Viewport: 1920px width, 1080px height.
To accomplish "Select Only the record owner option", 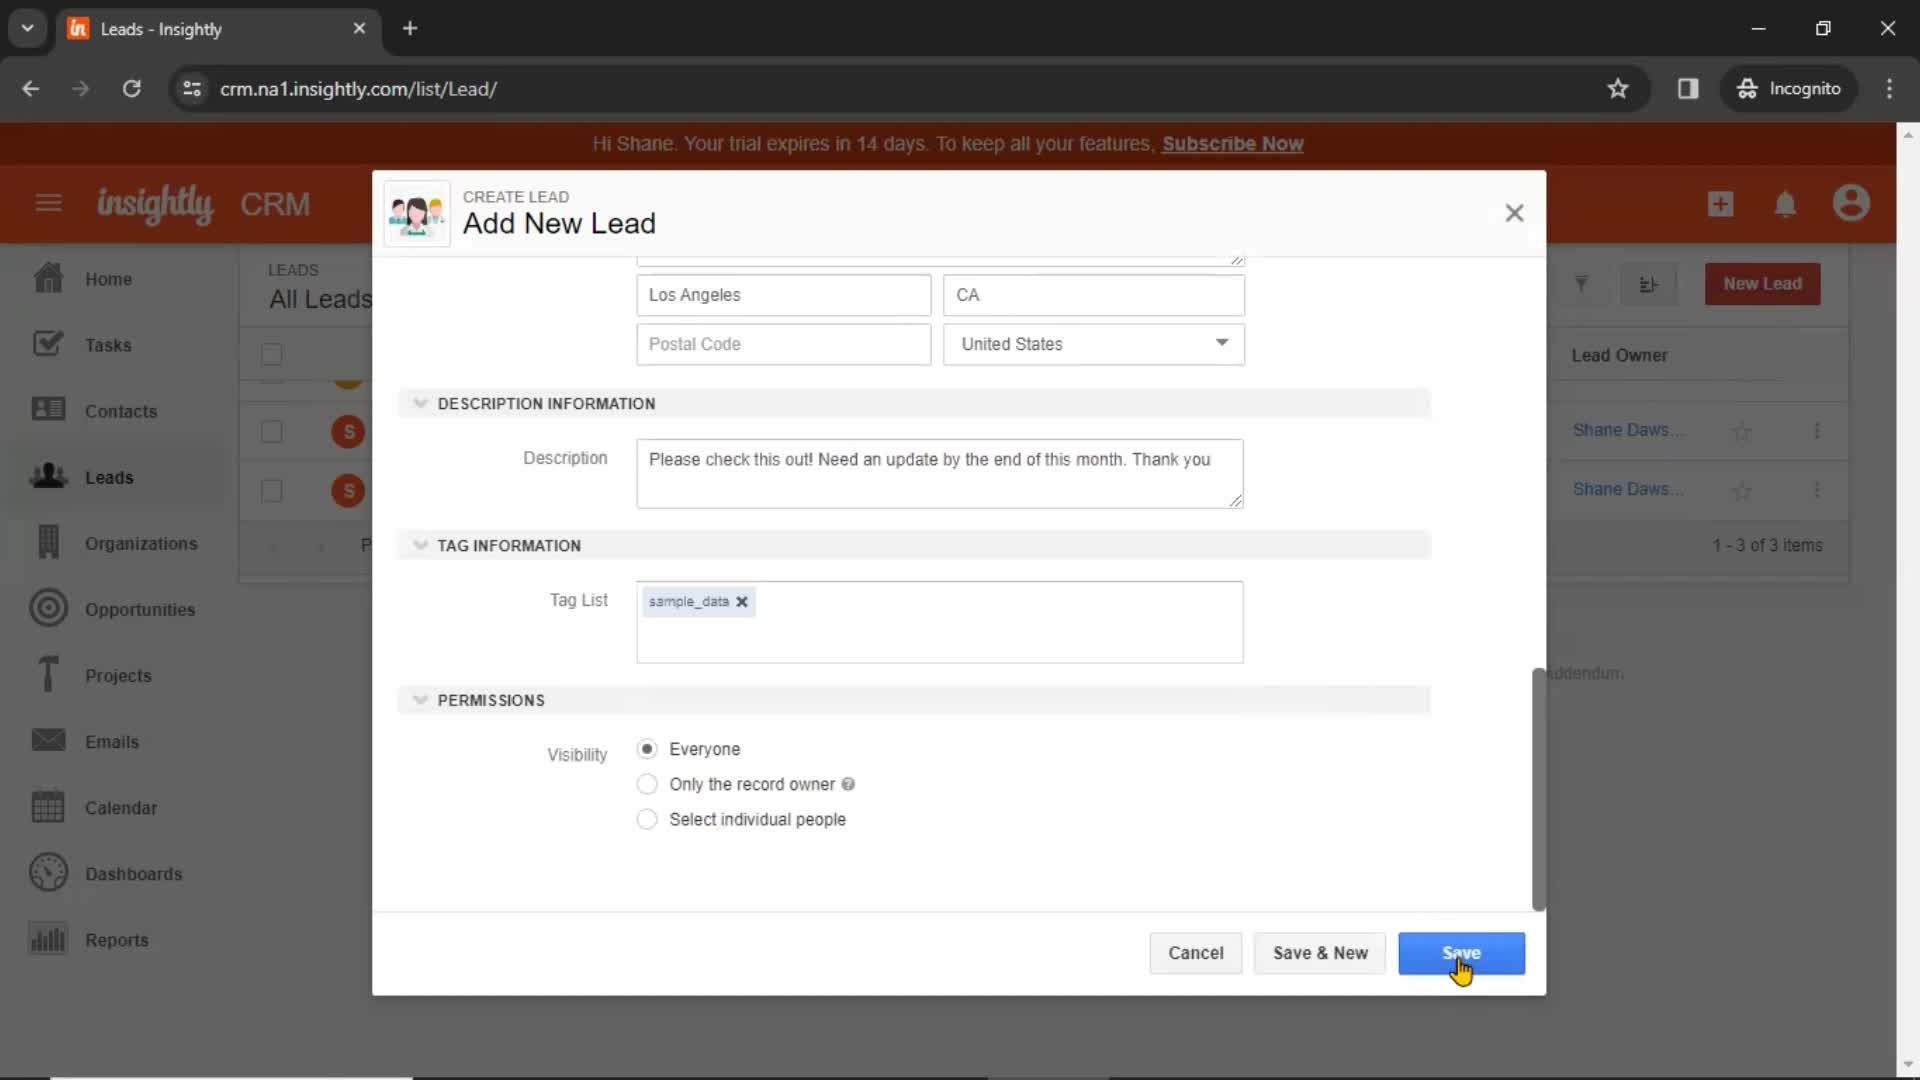I will coord(646,783).
